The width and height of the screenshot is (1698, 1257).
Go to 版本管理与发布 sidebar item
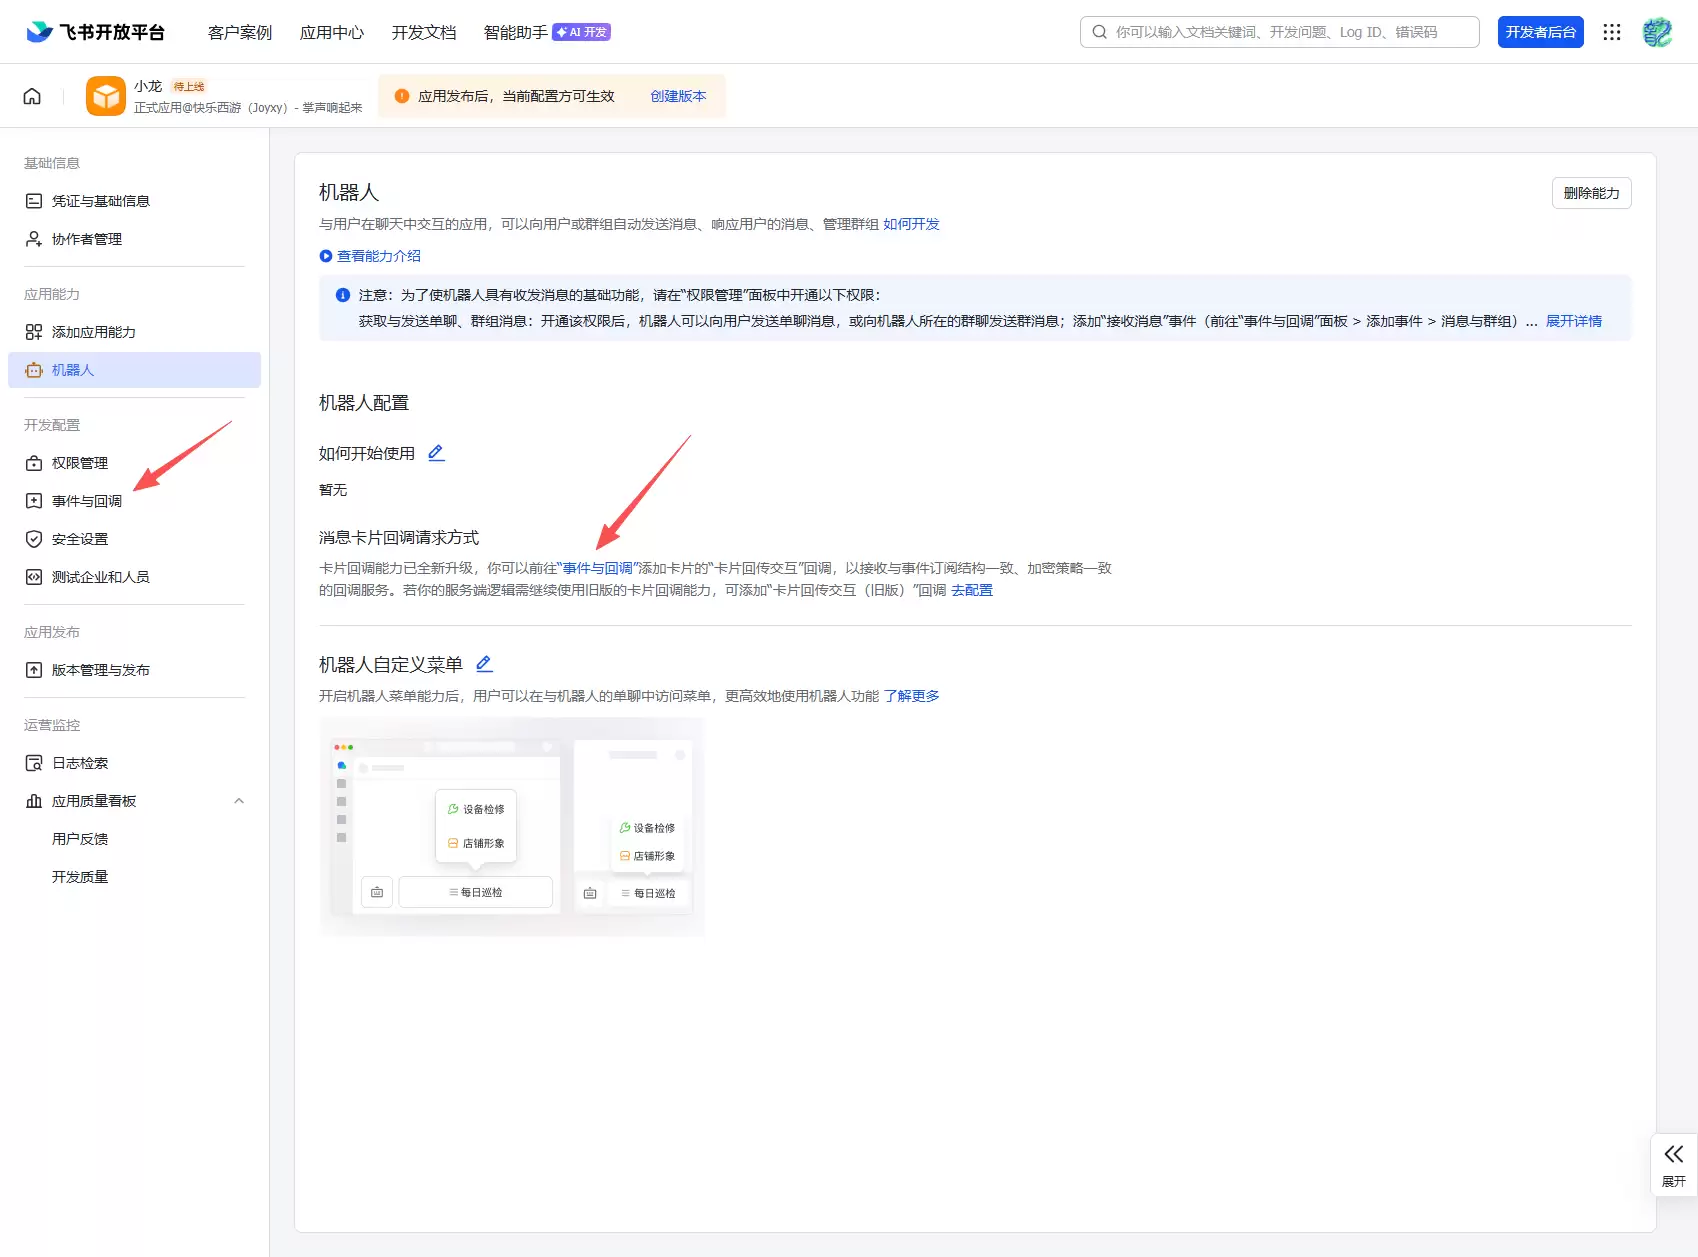tap(100, 670)
